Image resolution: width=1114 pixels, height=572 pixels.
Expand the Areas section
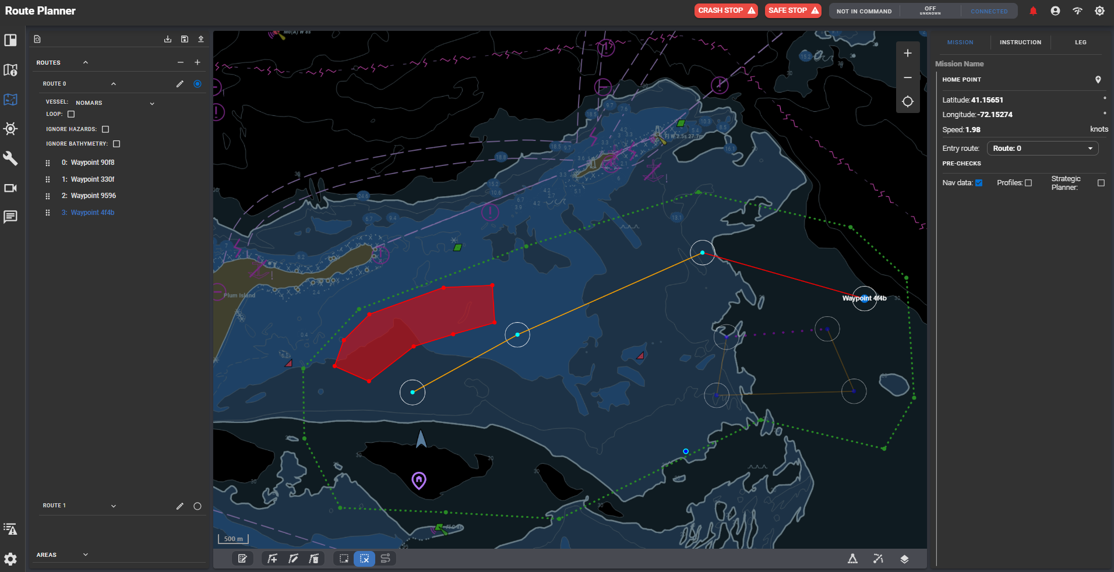coord(85,555)
